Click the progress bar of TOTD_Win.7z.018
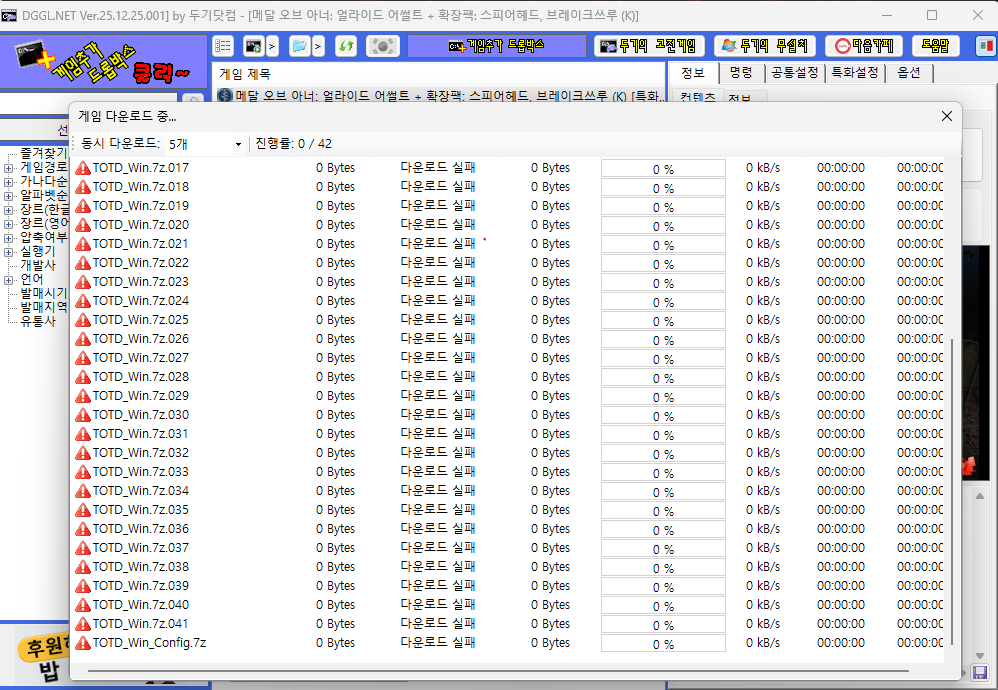This screenshot has height=690, width=998. tap(663, 188)
